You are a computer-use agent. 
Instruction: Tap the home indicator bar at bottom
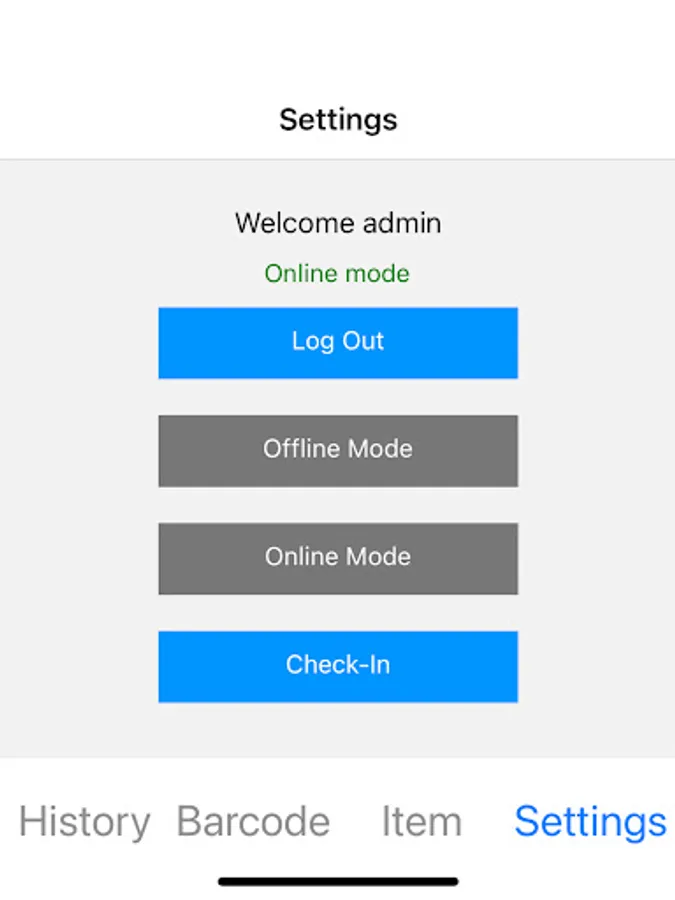pos(338,881)
